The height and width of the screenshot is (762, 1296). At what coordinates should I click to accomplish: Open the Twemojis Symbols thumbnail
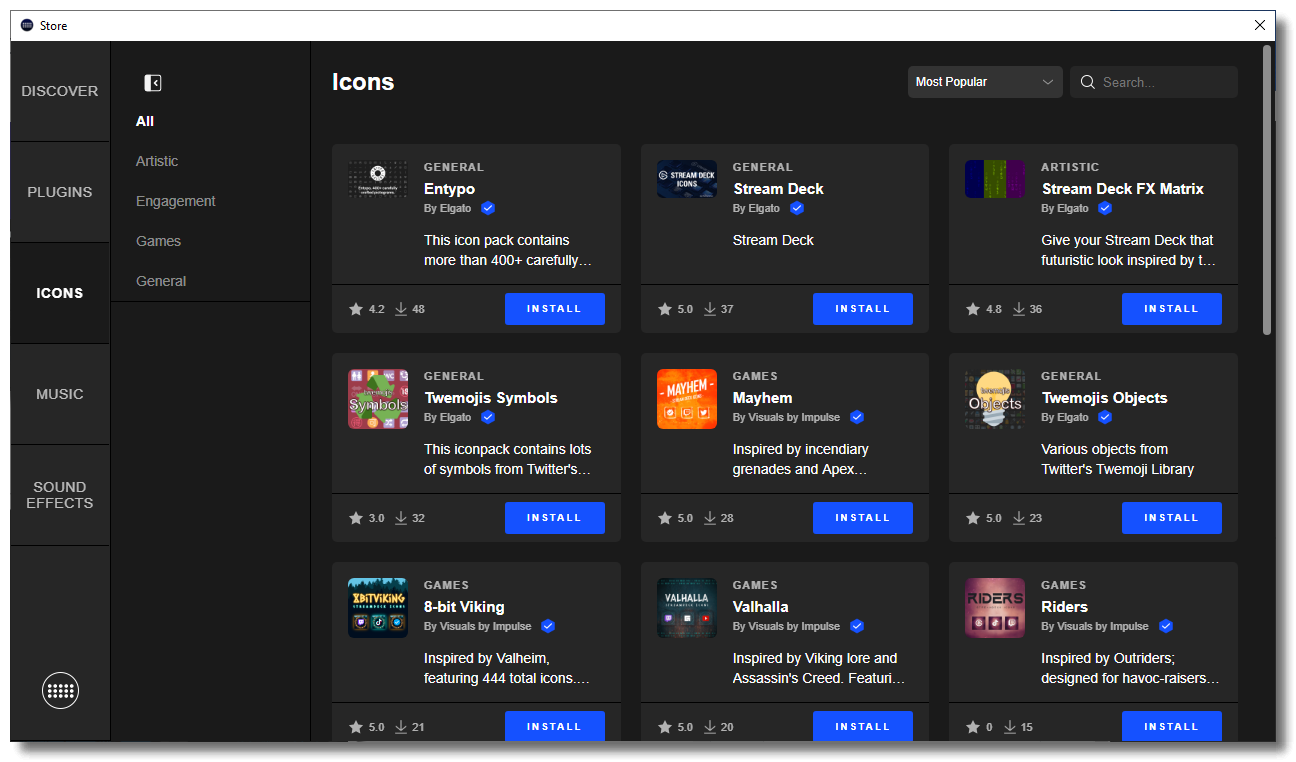point(378,399)
